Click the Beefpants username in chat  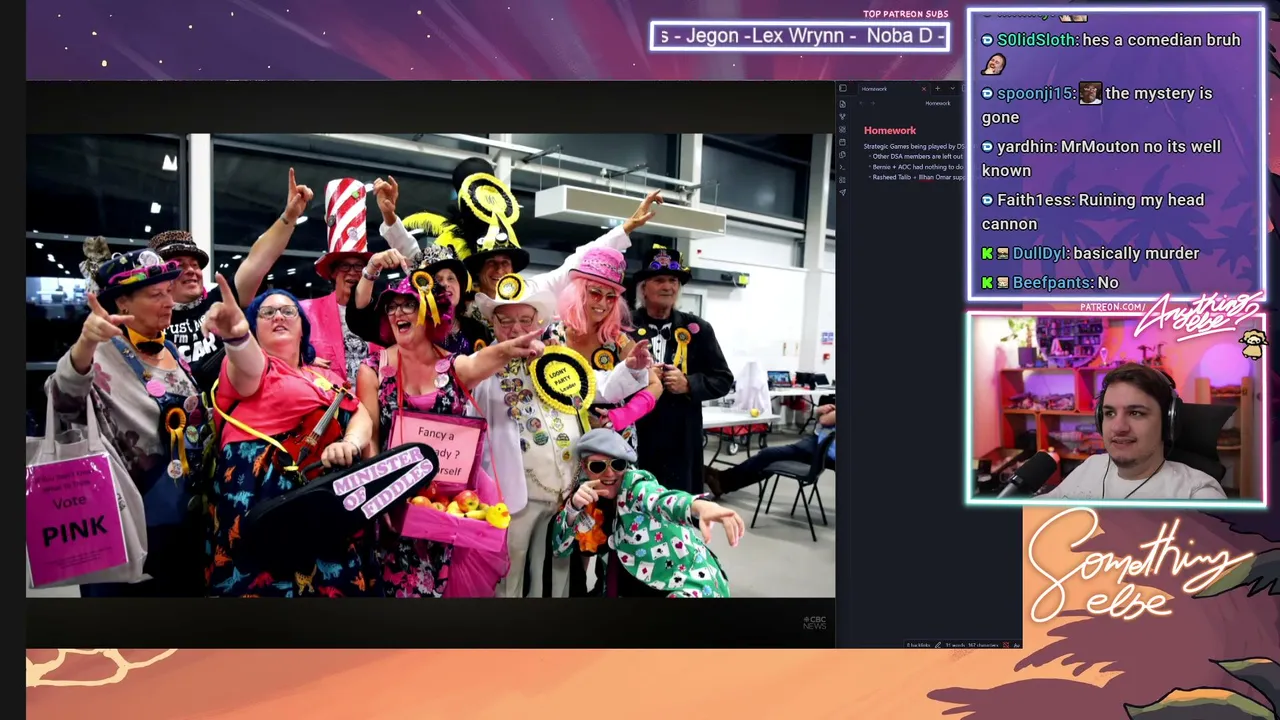(x=1050, y=283)
